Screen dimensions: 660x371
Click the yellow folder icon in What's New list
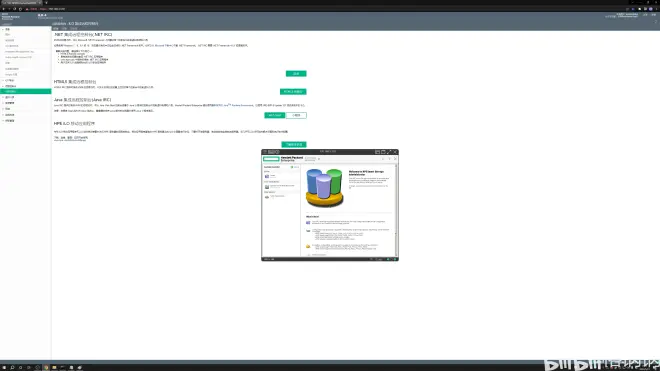(308, 246)
